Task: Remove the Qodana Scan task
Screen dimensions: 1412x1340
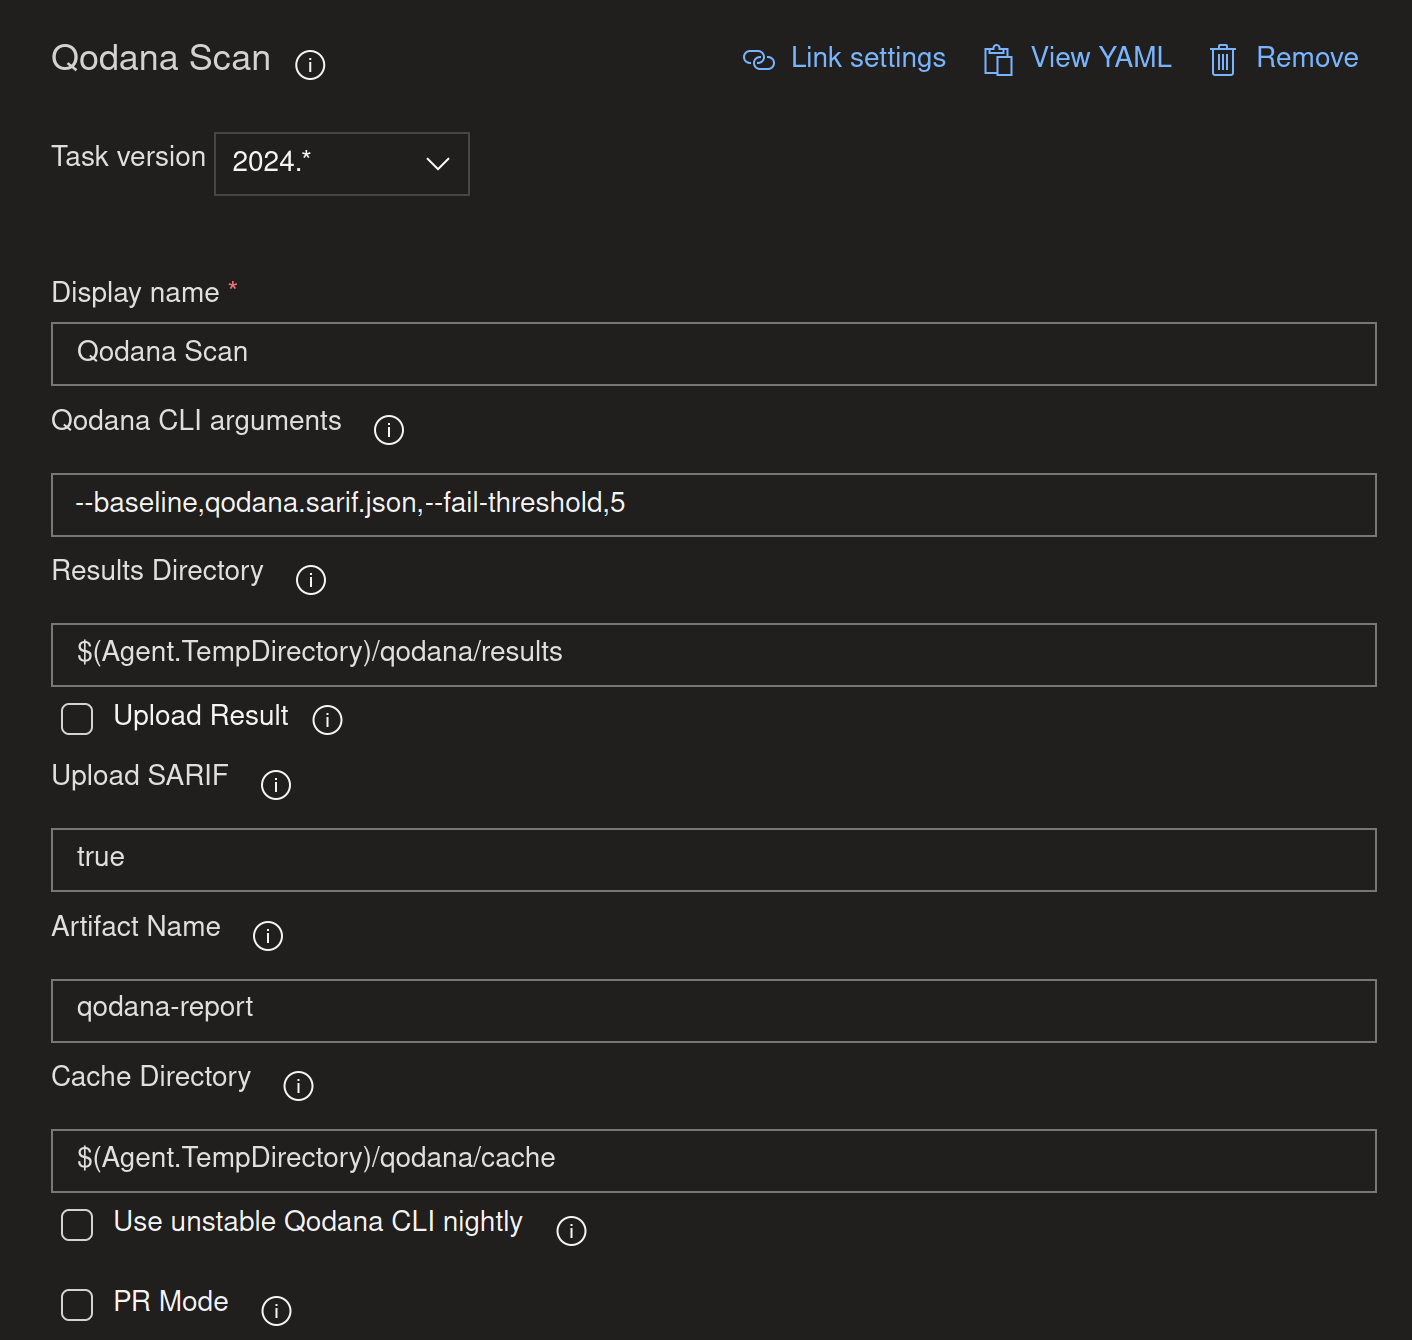Action: [x=1283, y=58]
